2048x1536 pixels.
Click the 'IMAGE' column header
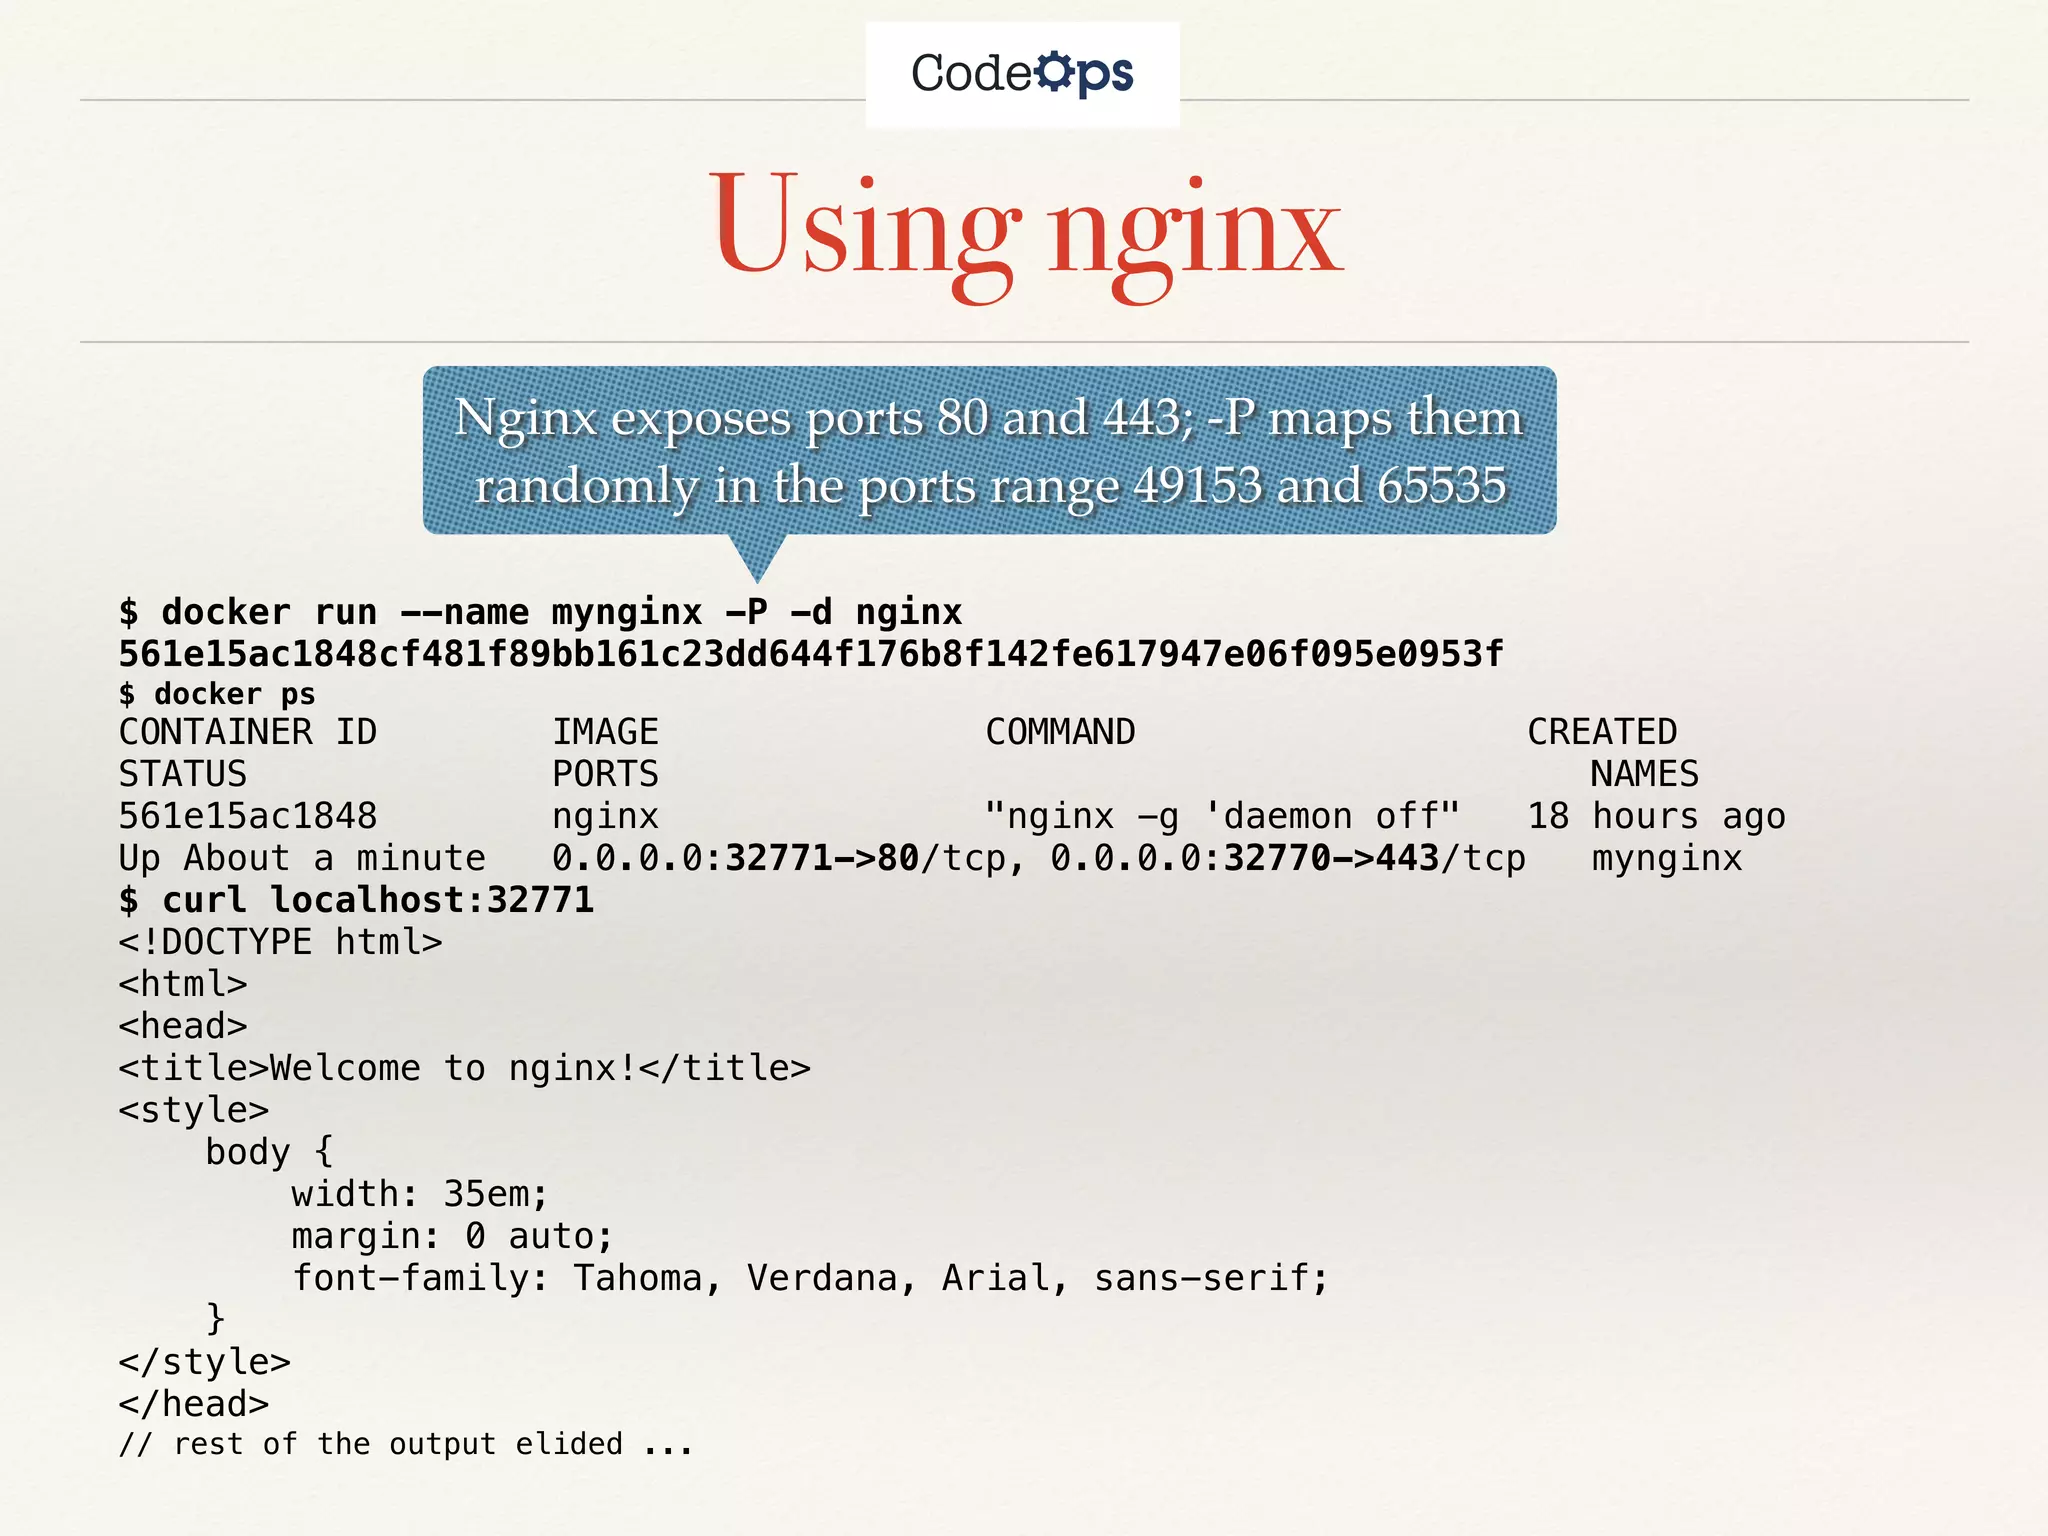[605, 732]
